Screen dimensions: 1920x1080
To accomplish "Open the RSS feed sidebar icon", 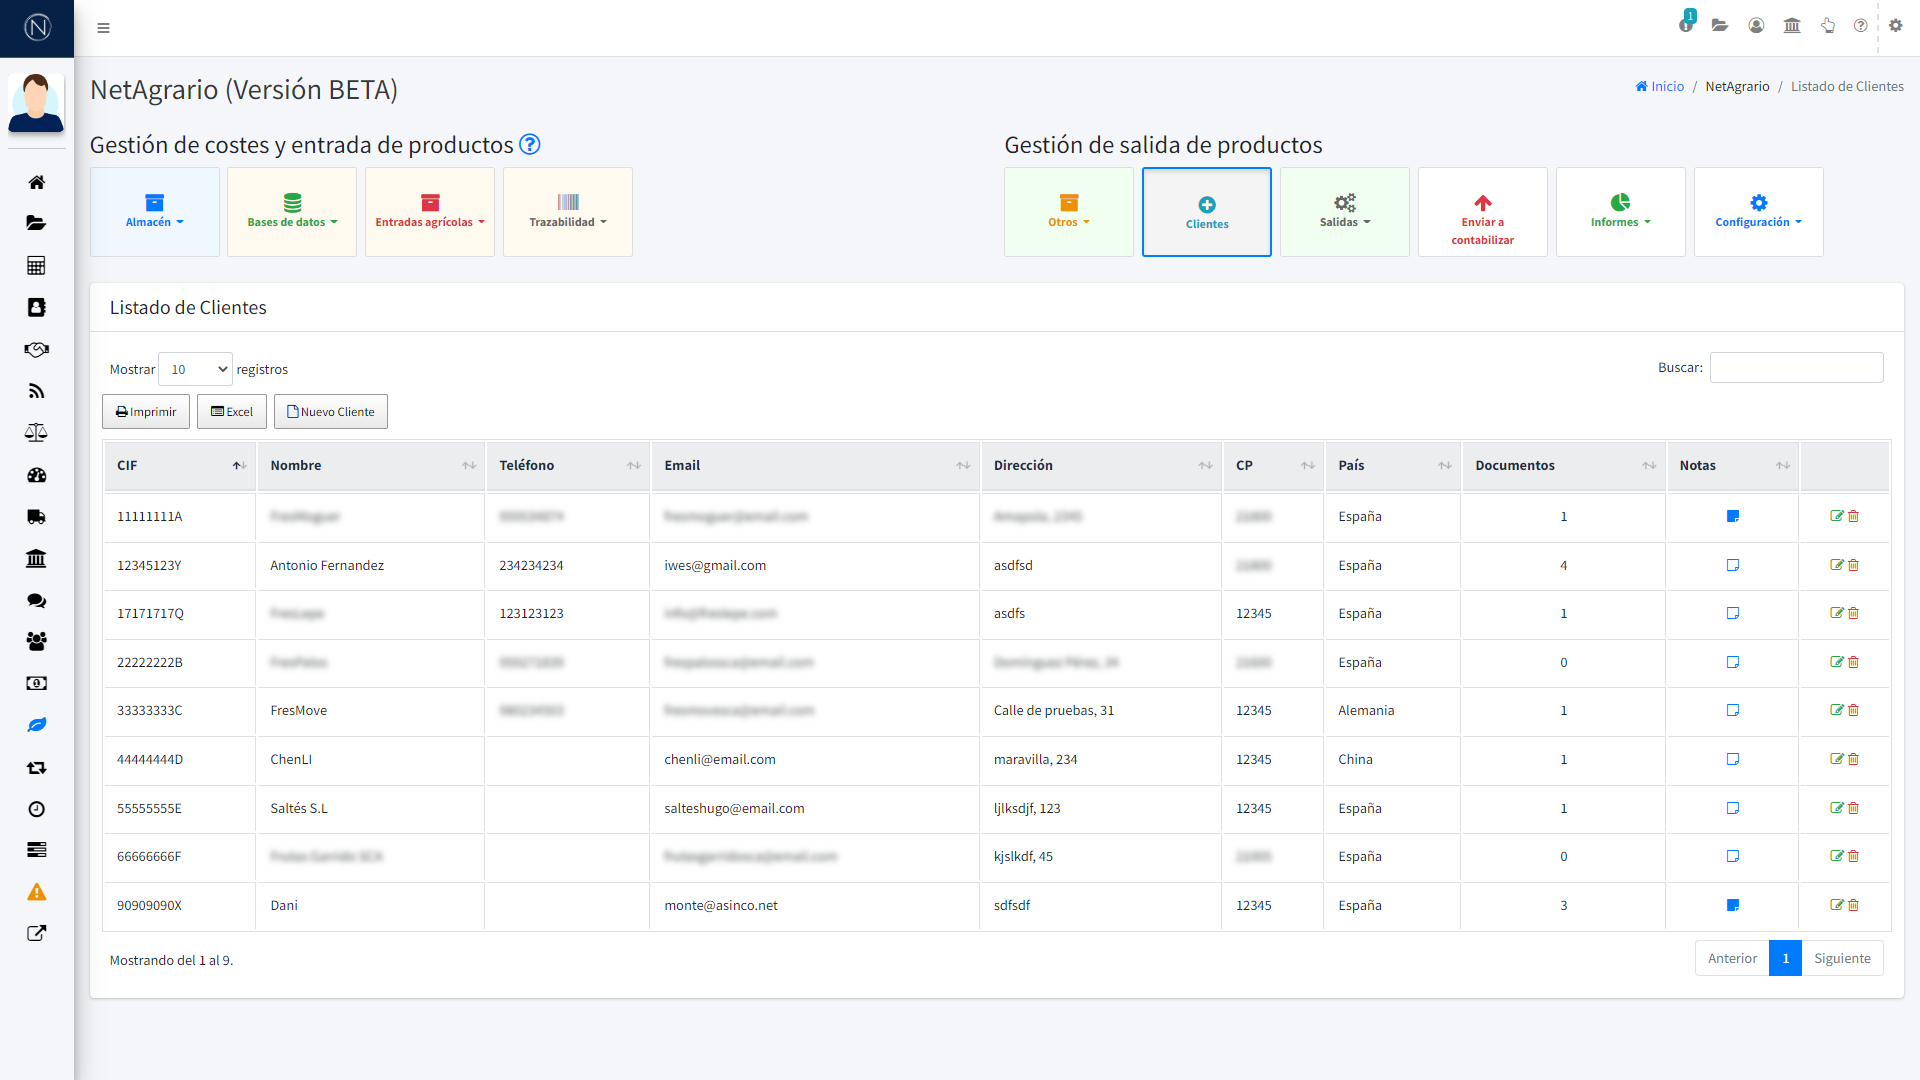I will [36, 391].
